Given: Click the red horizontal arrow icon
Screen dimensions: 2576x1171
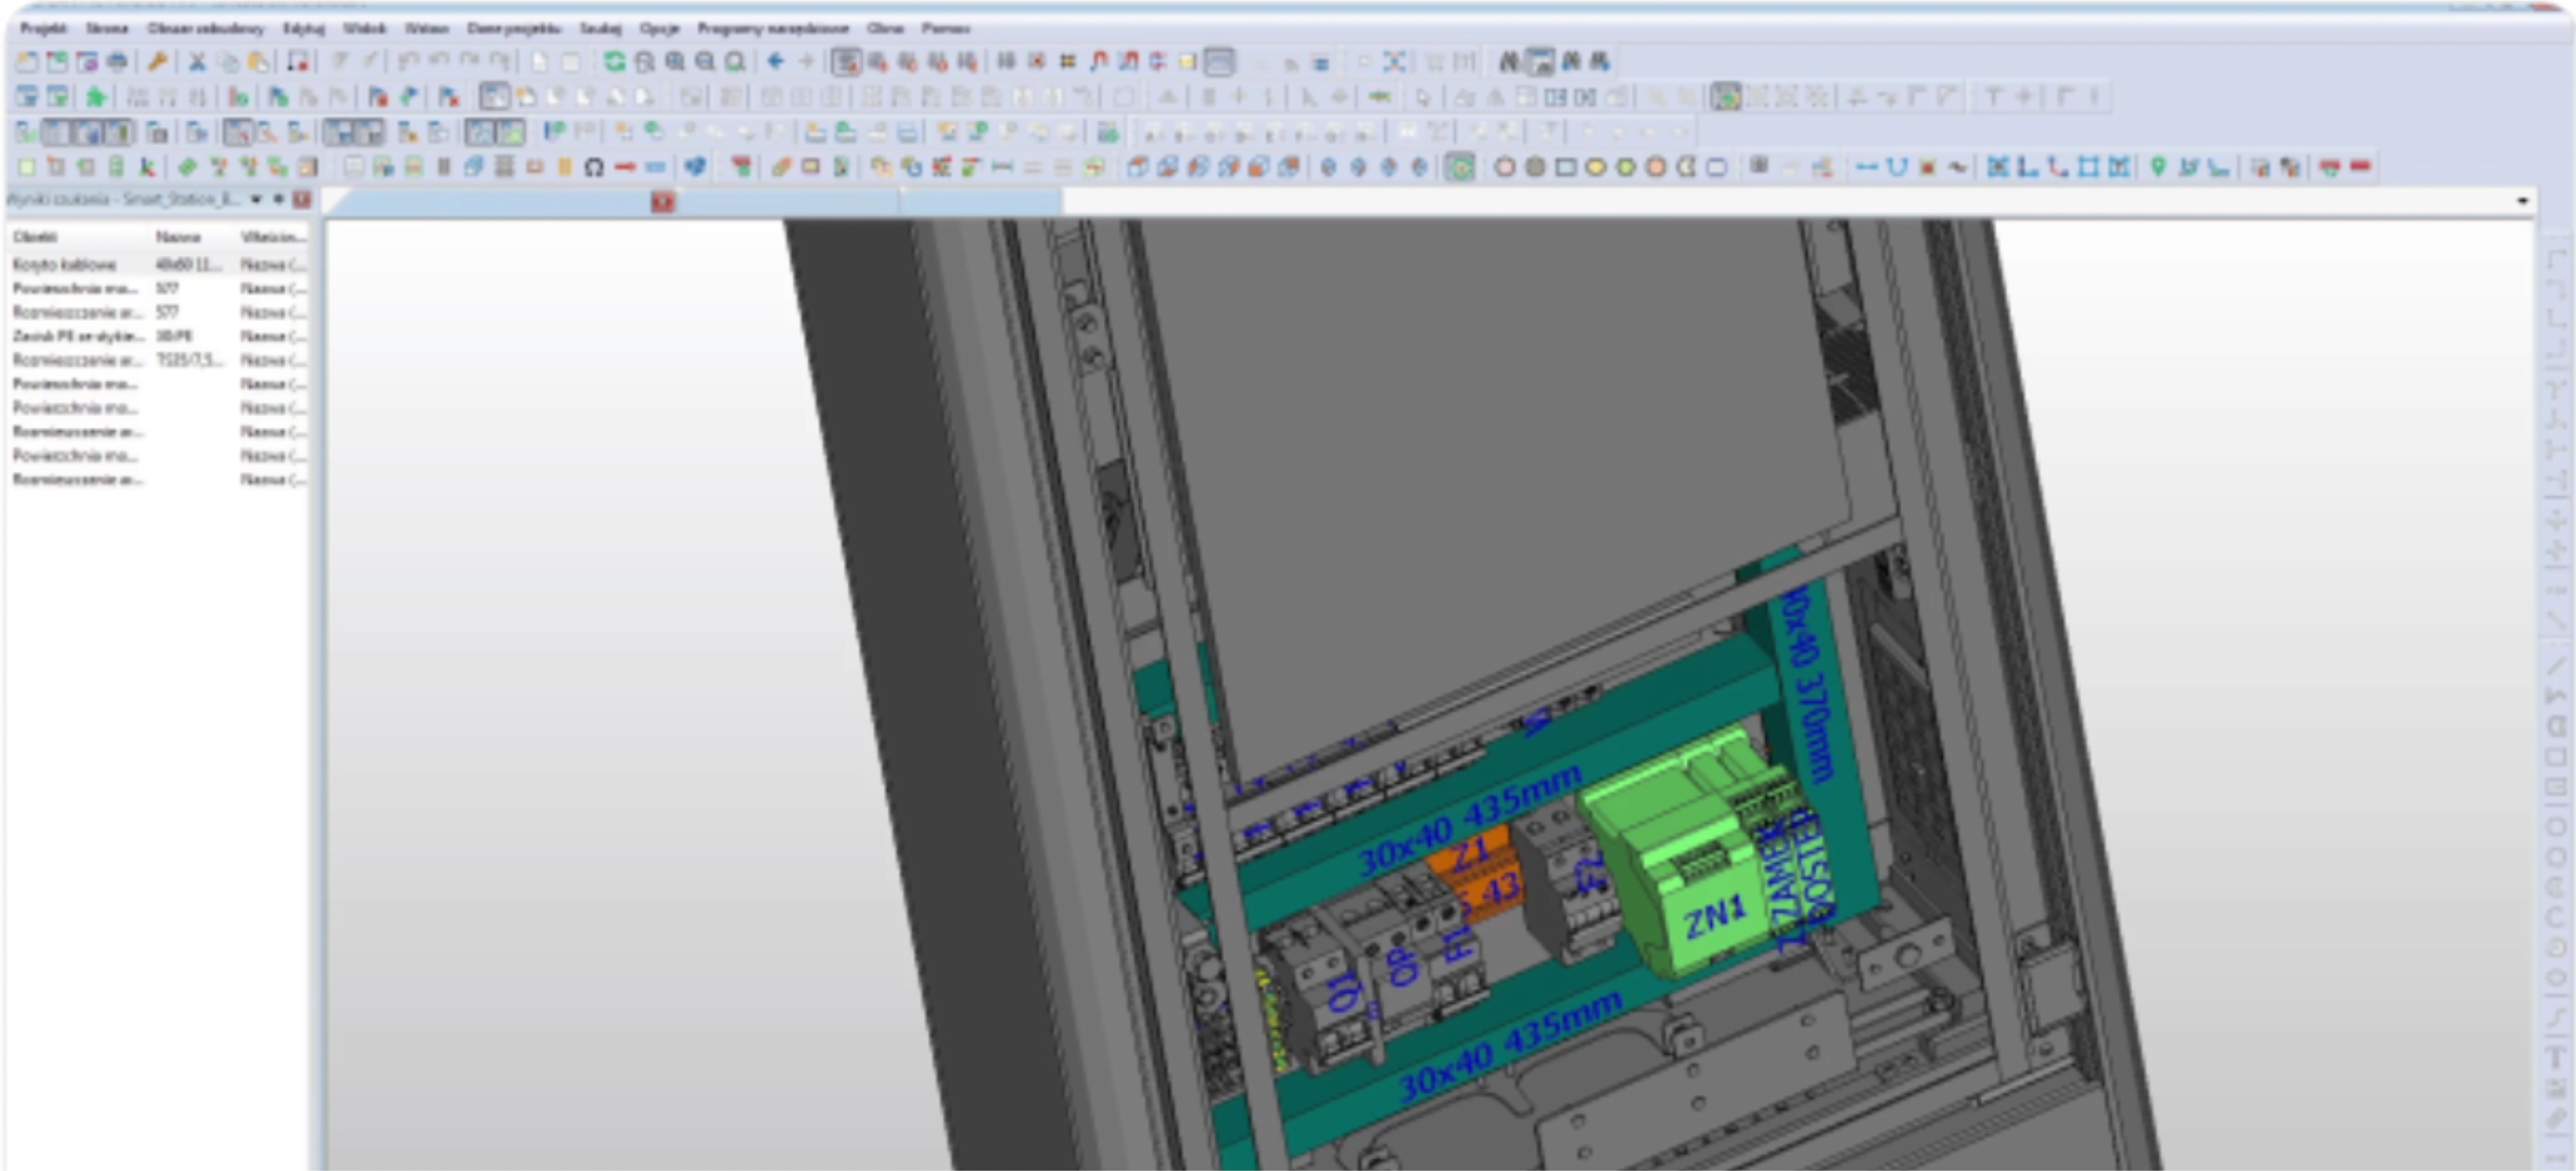Looking at the screenshot, I should [x=626, y=167].
